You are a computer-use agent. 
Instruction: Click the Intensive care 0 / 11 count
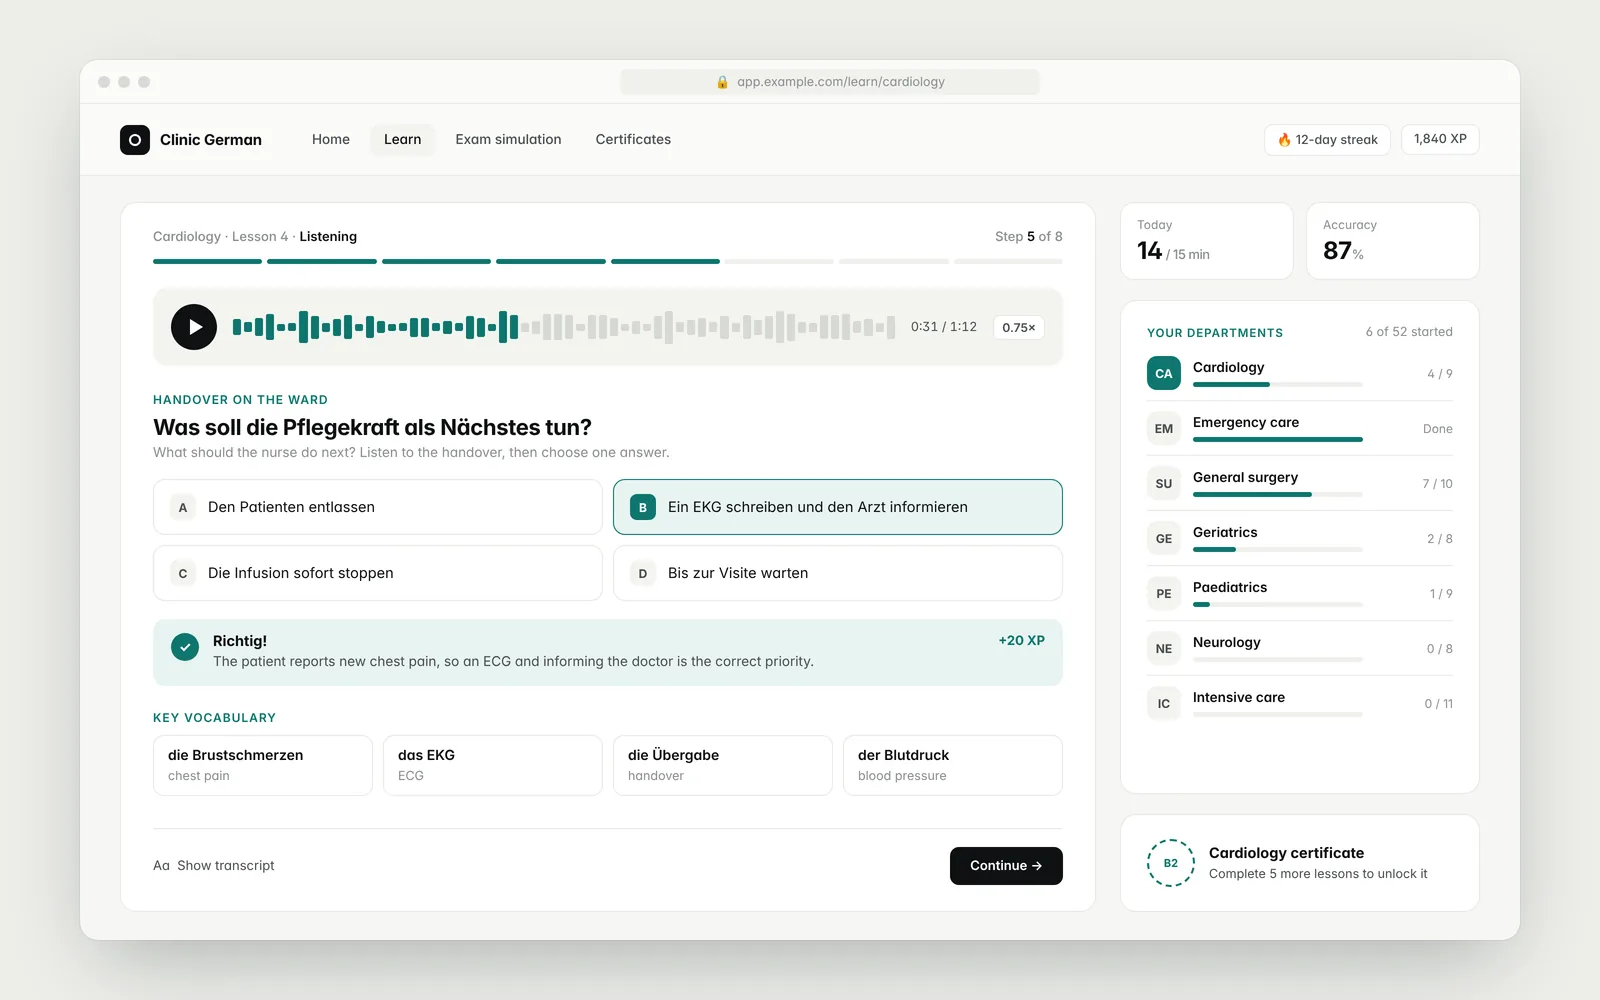(x=1439, y=704)
